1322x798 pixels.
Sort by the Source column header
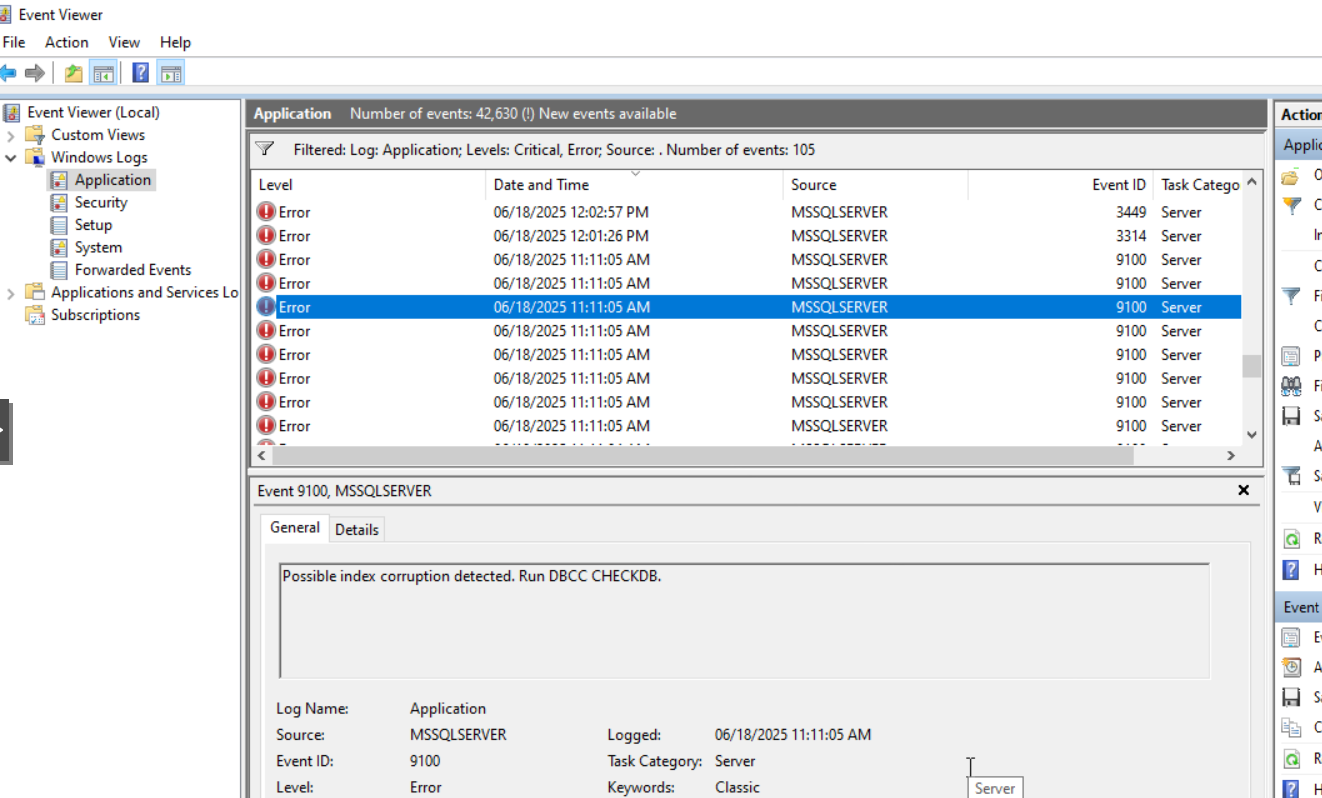pyautogui.click(x=876, y=184)
